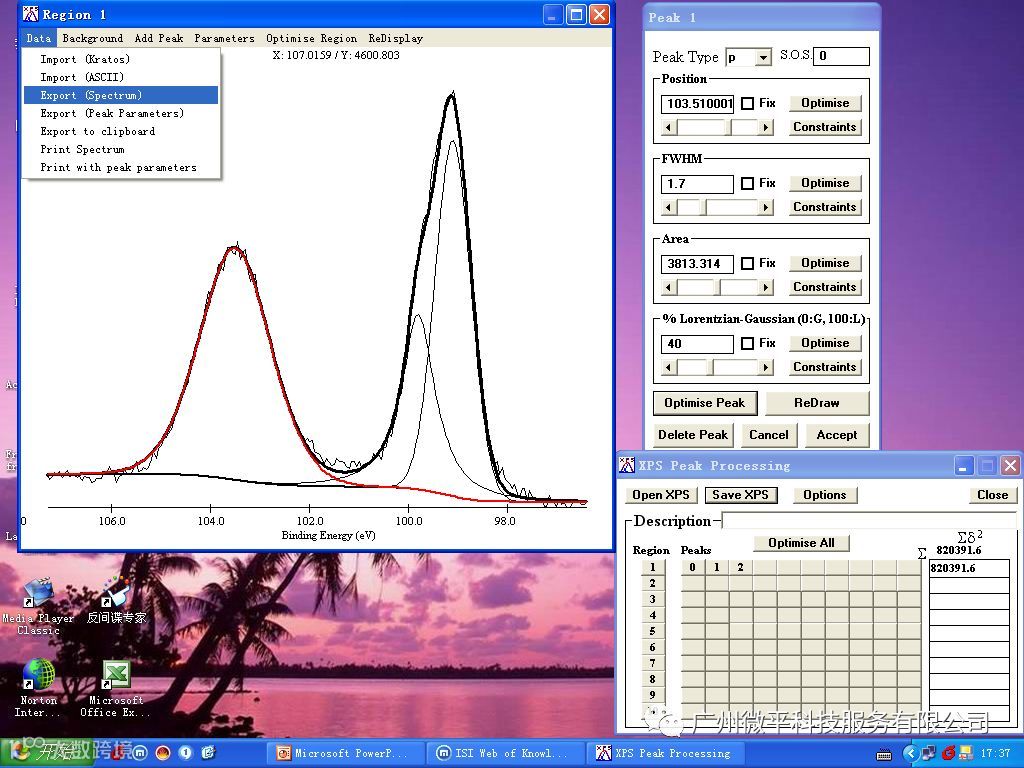
Task: Click the ReDraw button
Action: [816, 403]
